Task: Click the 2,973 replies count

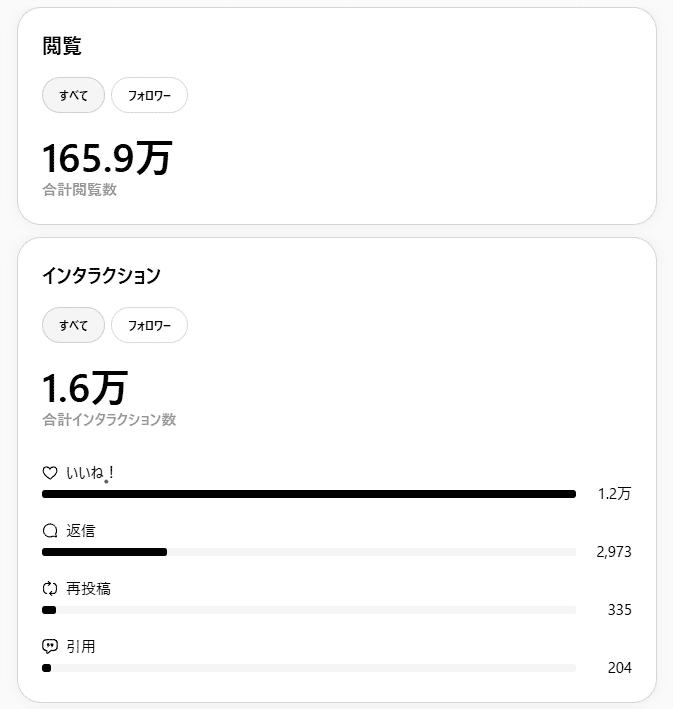Action: pyautogui.click(x=614, y=552)
